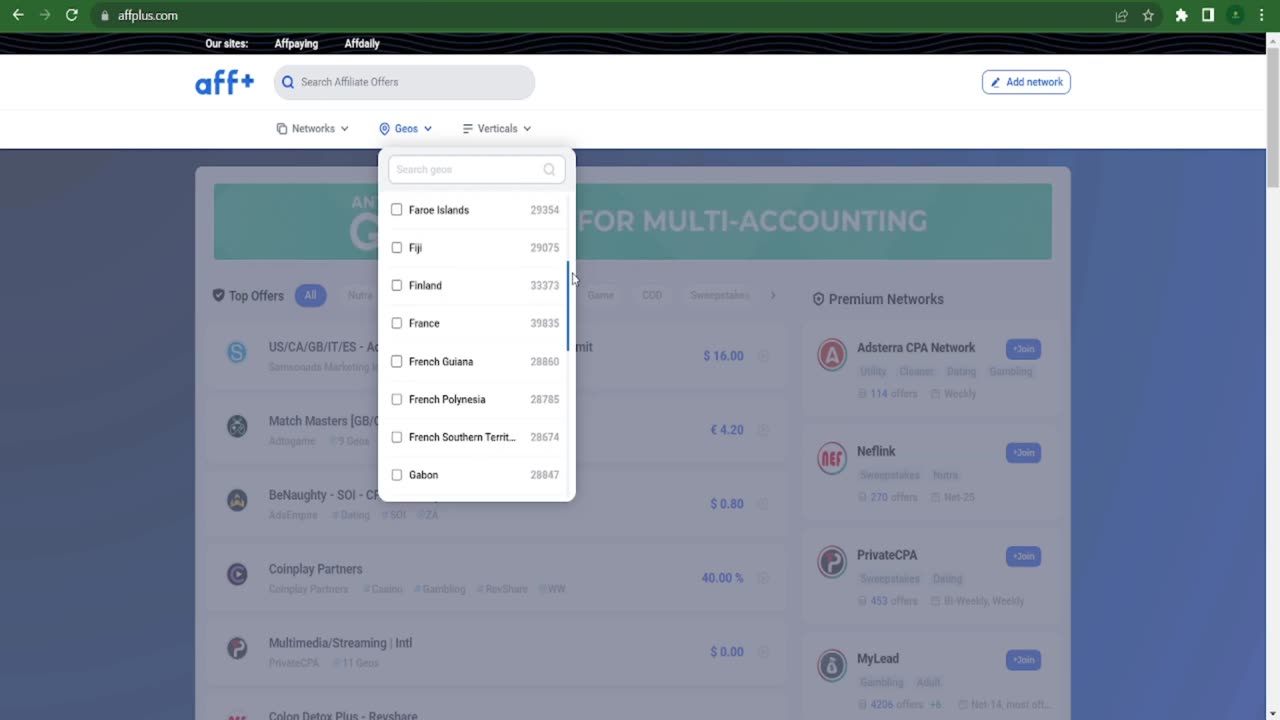Click the Premium Networks shield icon
The height and width of the screenshot is (720, 1280).
pyautogui.click(x=818, y=299)
